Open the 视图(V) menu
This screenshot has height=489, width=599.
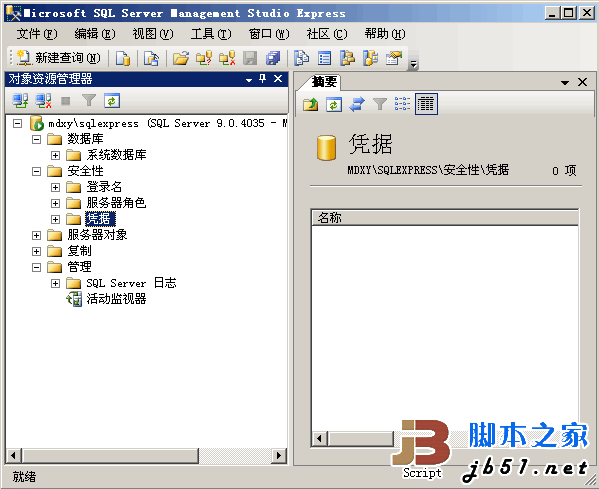tap(153, 34)
